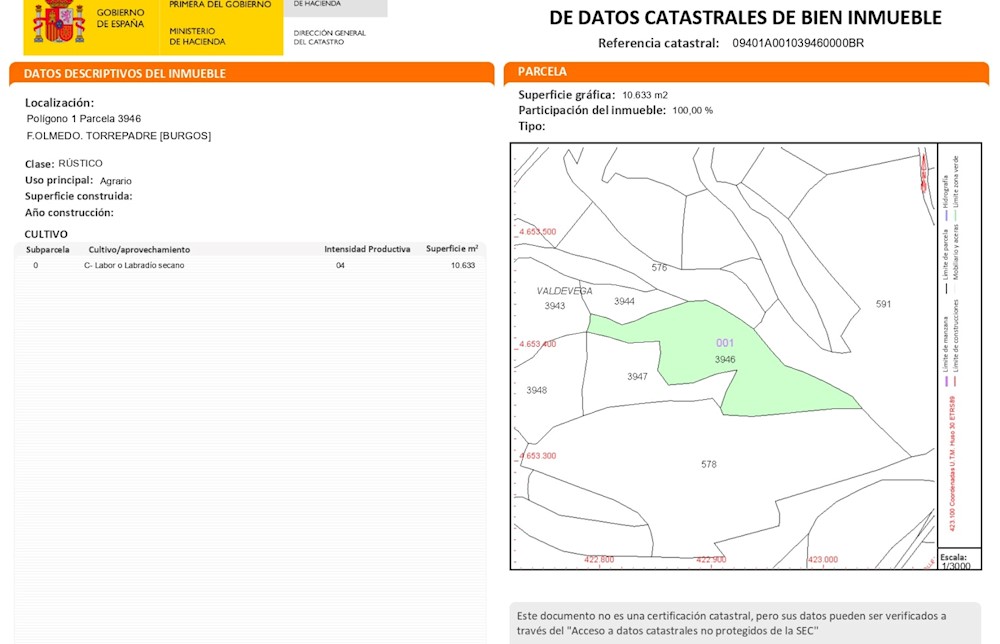1000x644 pixels.
Task: Click the PARCELA section header
Action: [746, 72]
